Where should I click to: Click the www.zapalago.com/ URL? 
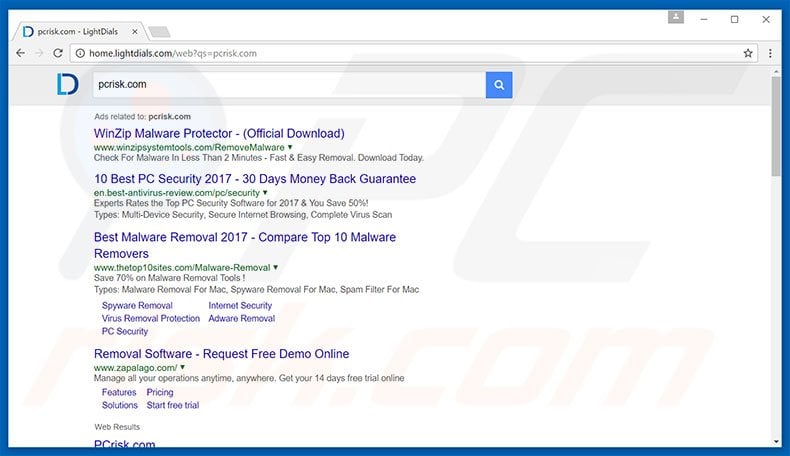(x=135, y=367)
